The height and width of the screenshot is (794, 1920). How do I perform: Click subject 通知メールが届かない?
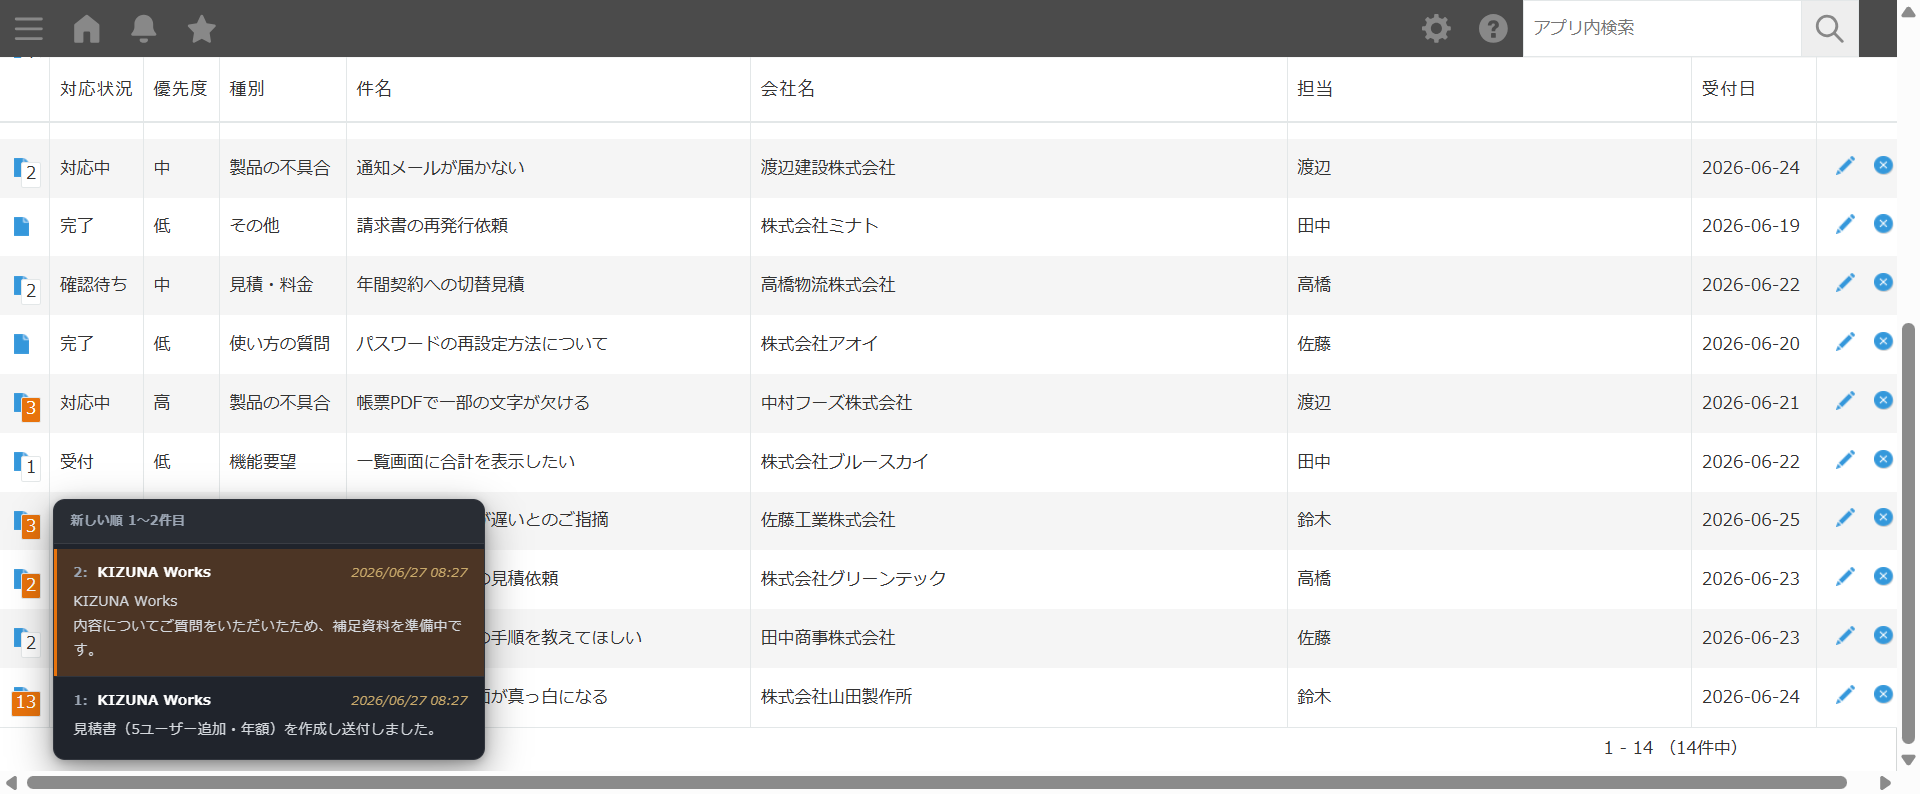pos(440,168)
